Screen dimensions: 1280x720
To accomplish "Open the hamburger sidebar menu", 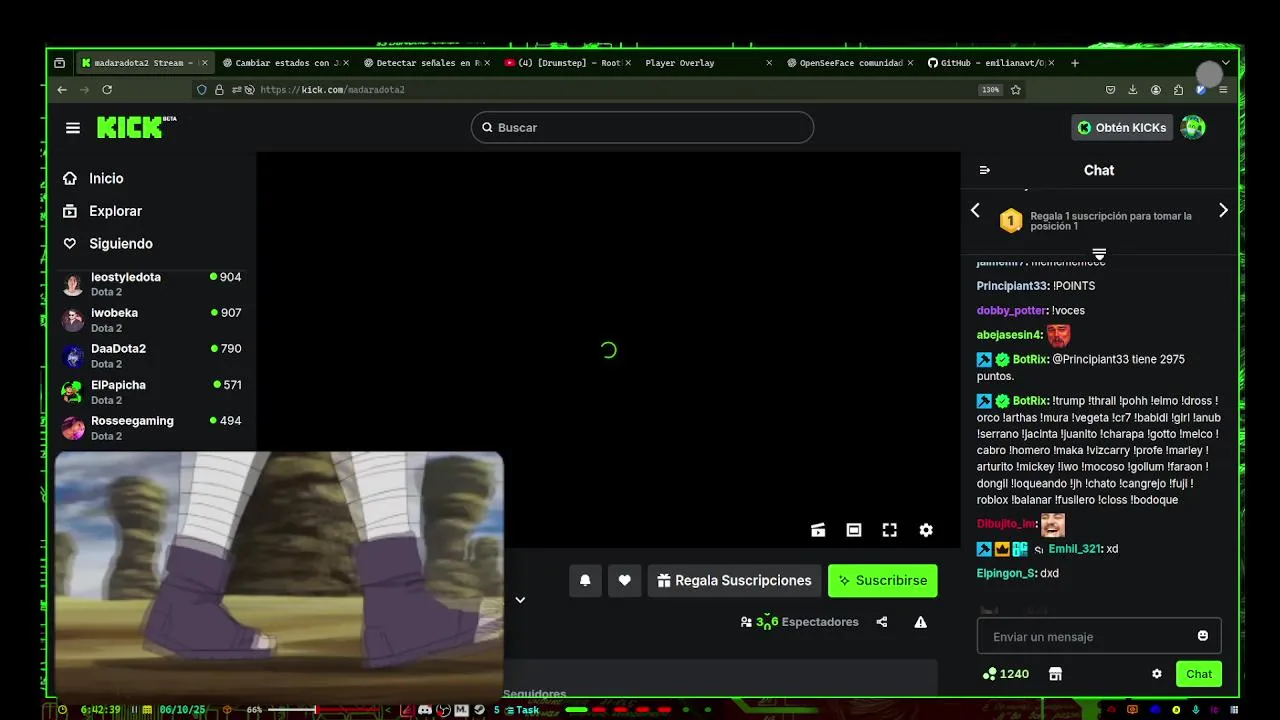I will 73,128.
